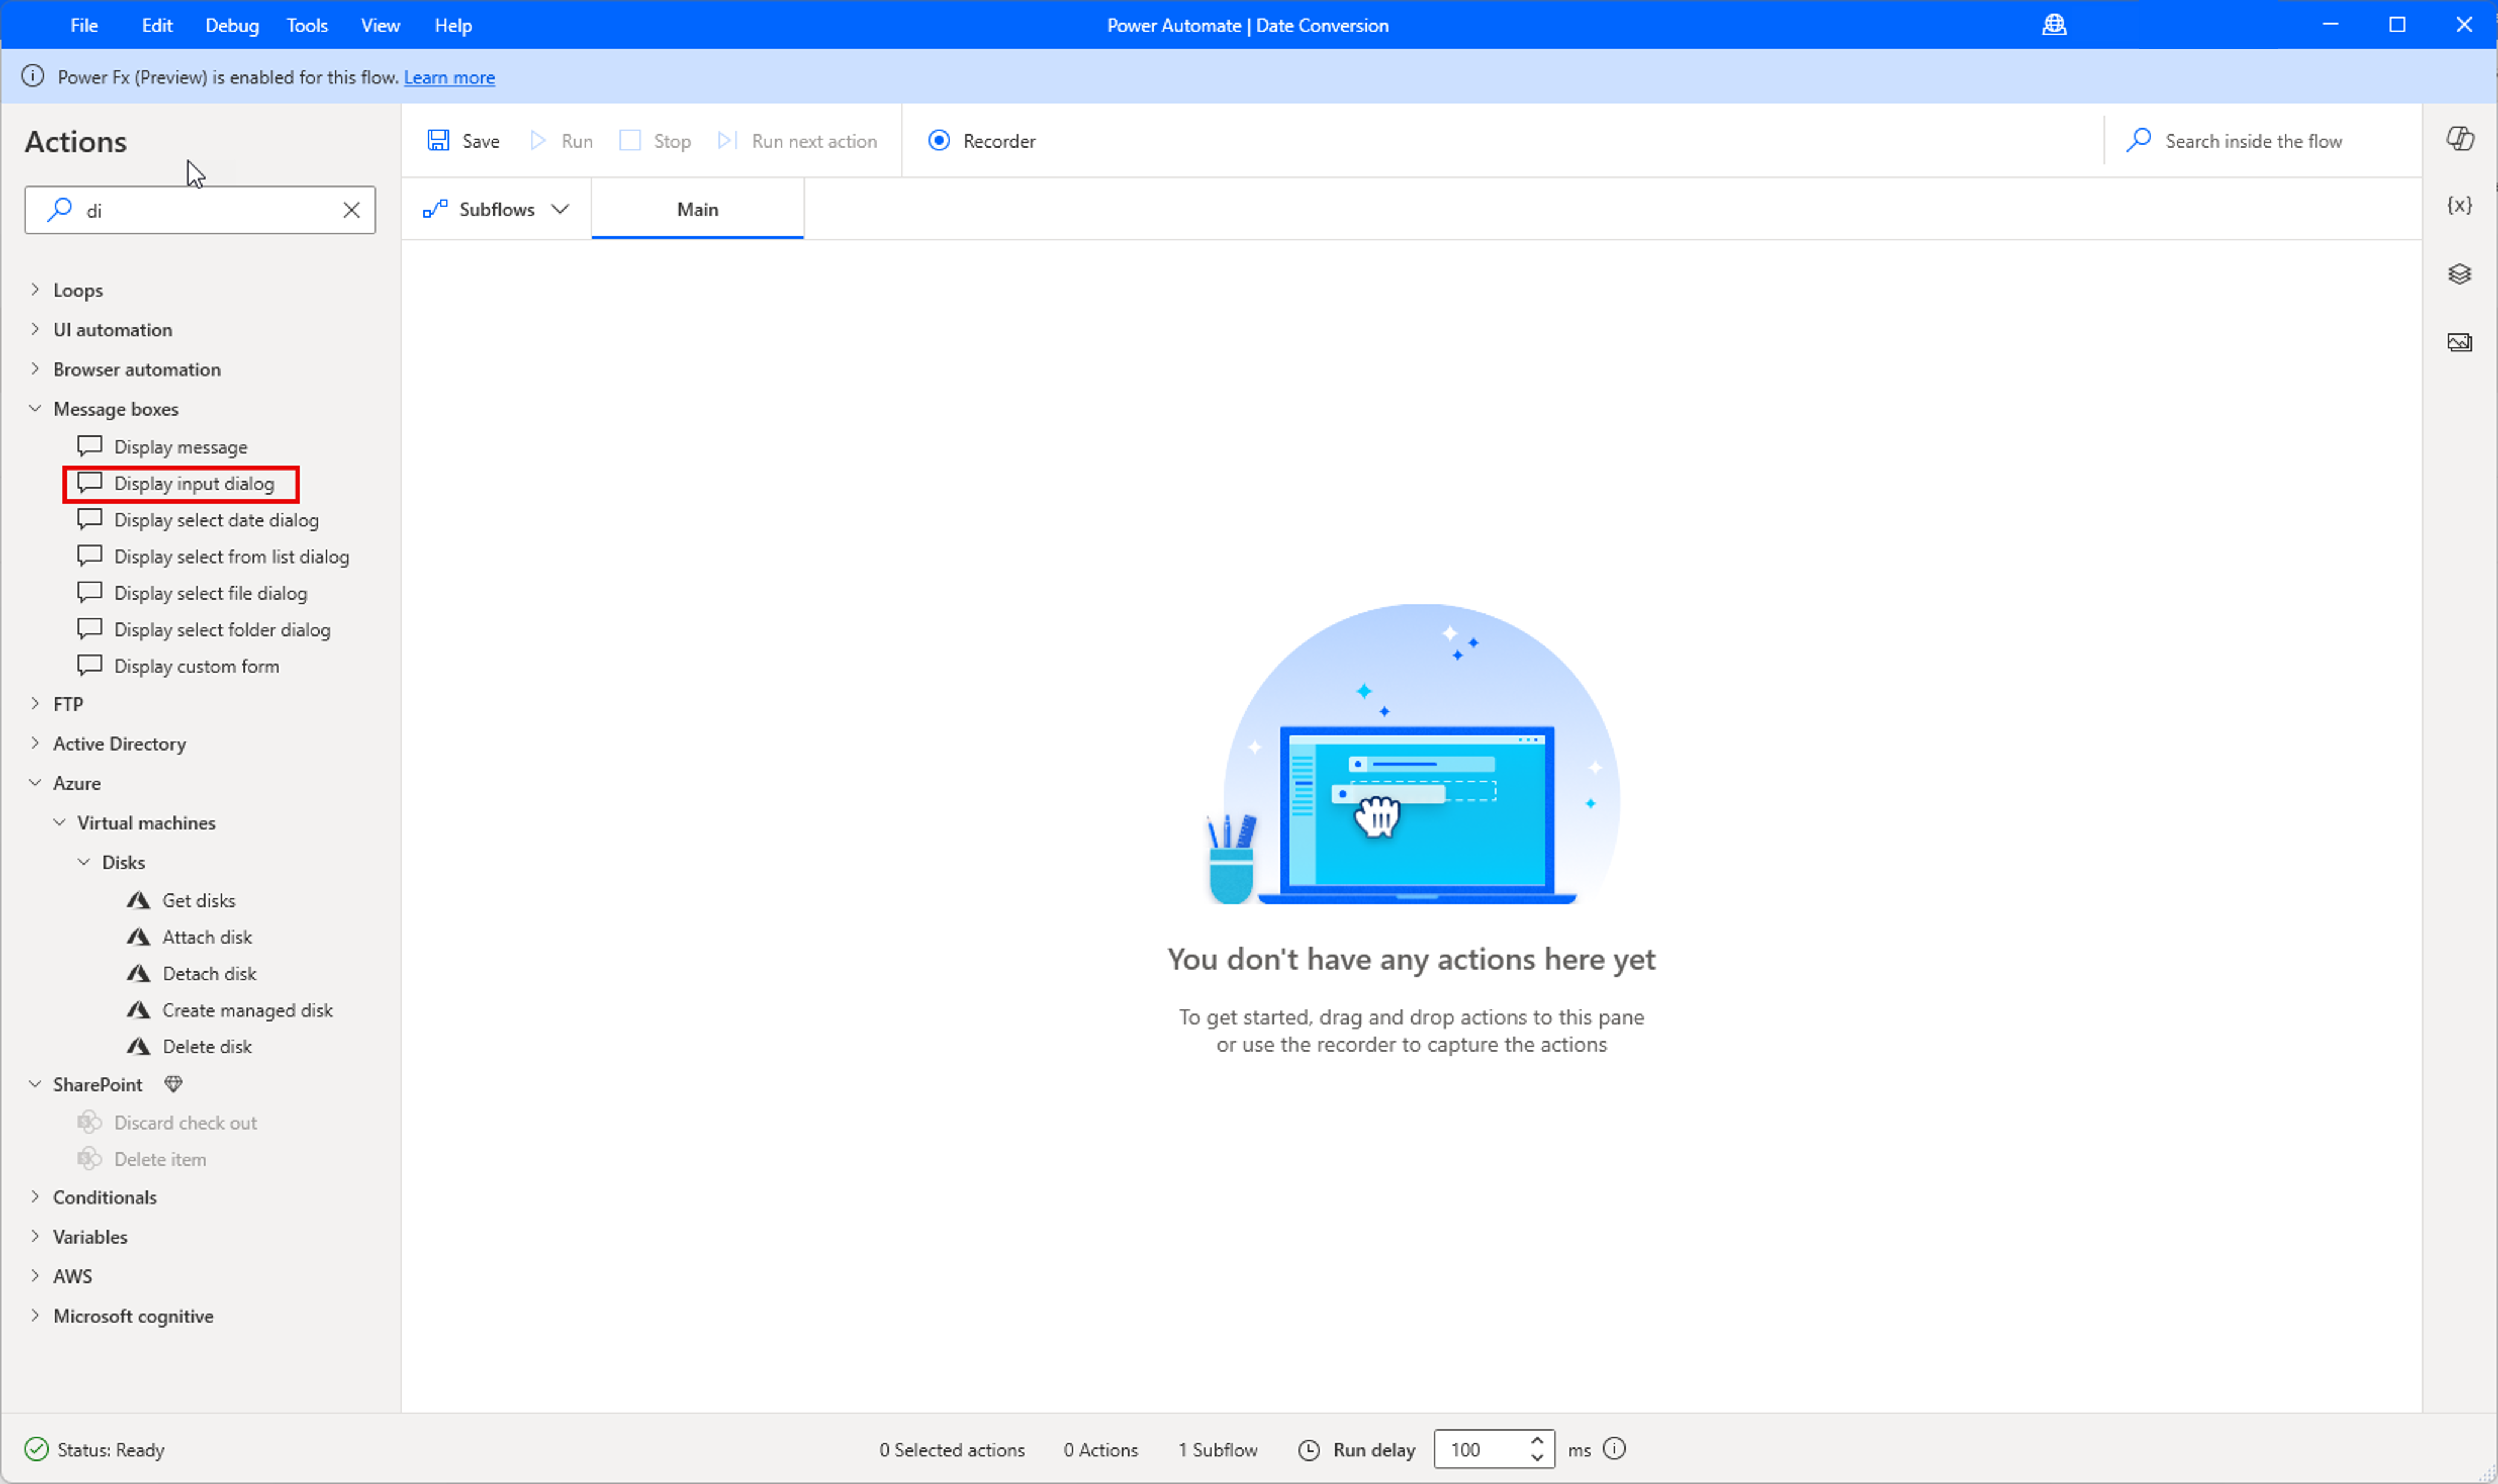The image size is (2498, 1484).
Task: Expand the Loops action group
Action: (35, 290)
